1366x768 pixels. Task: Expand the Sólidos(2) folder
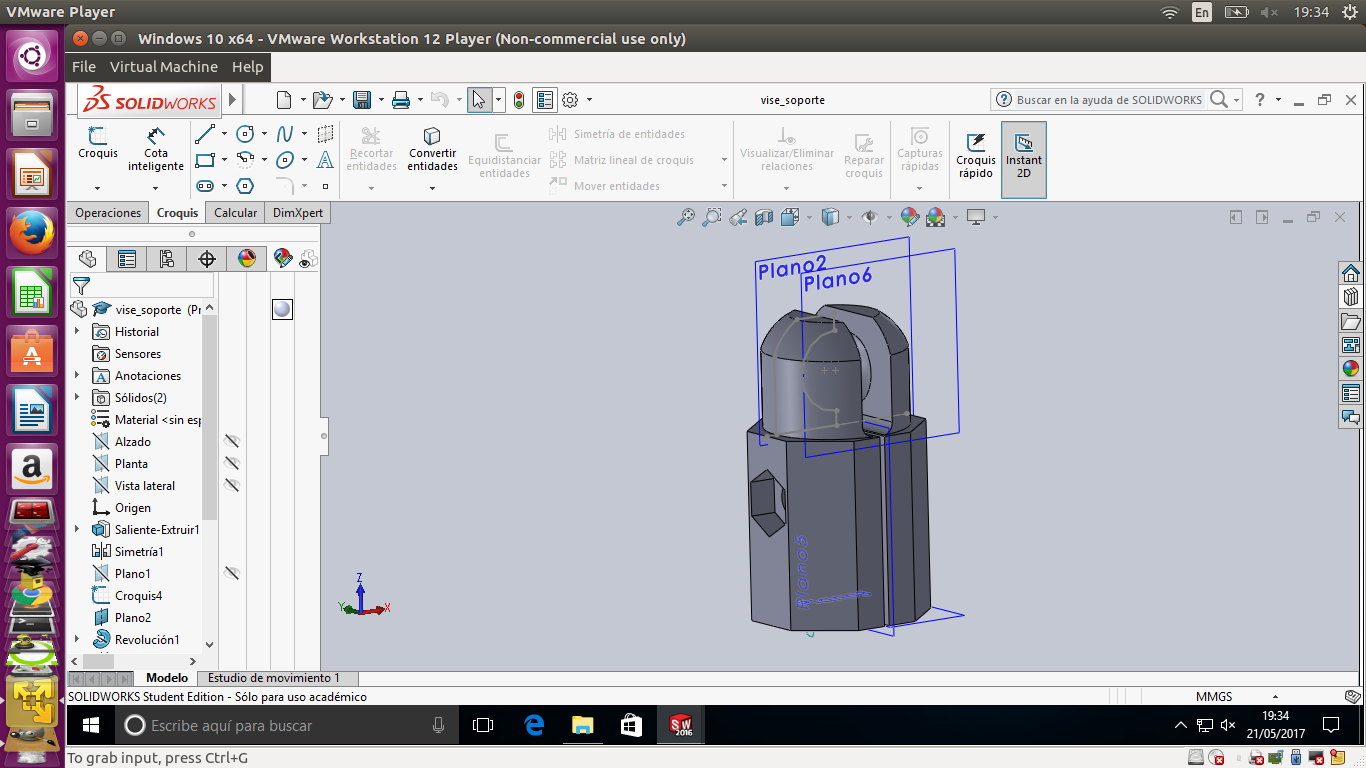point(77,398)
